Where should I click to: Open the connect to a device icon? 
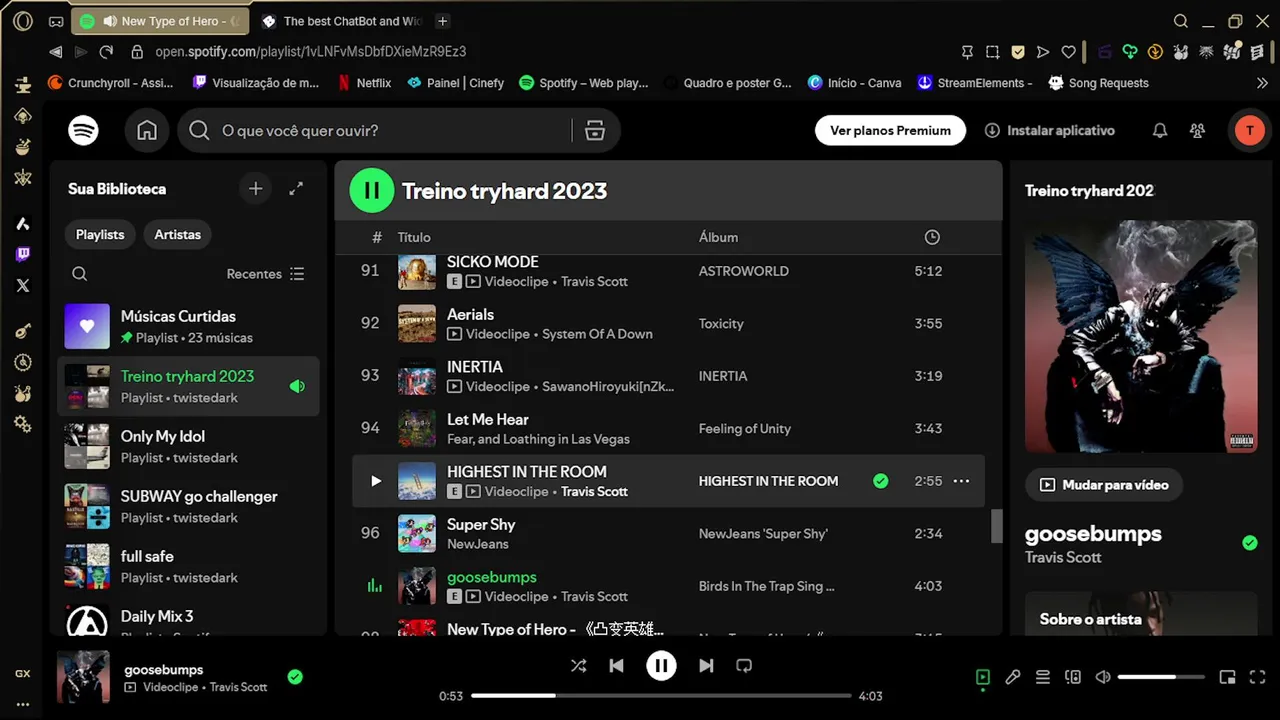pos(1073,677)
